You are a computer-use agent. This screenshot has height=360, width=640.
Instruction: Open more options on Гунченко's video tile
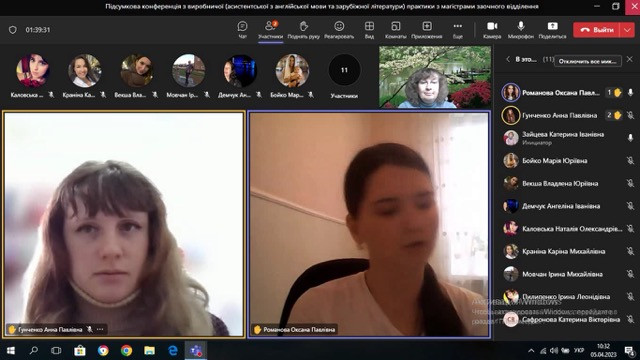100,329
